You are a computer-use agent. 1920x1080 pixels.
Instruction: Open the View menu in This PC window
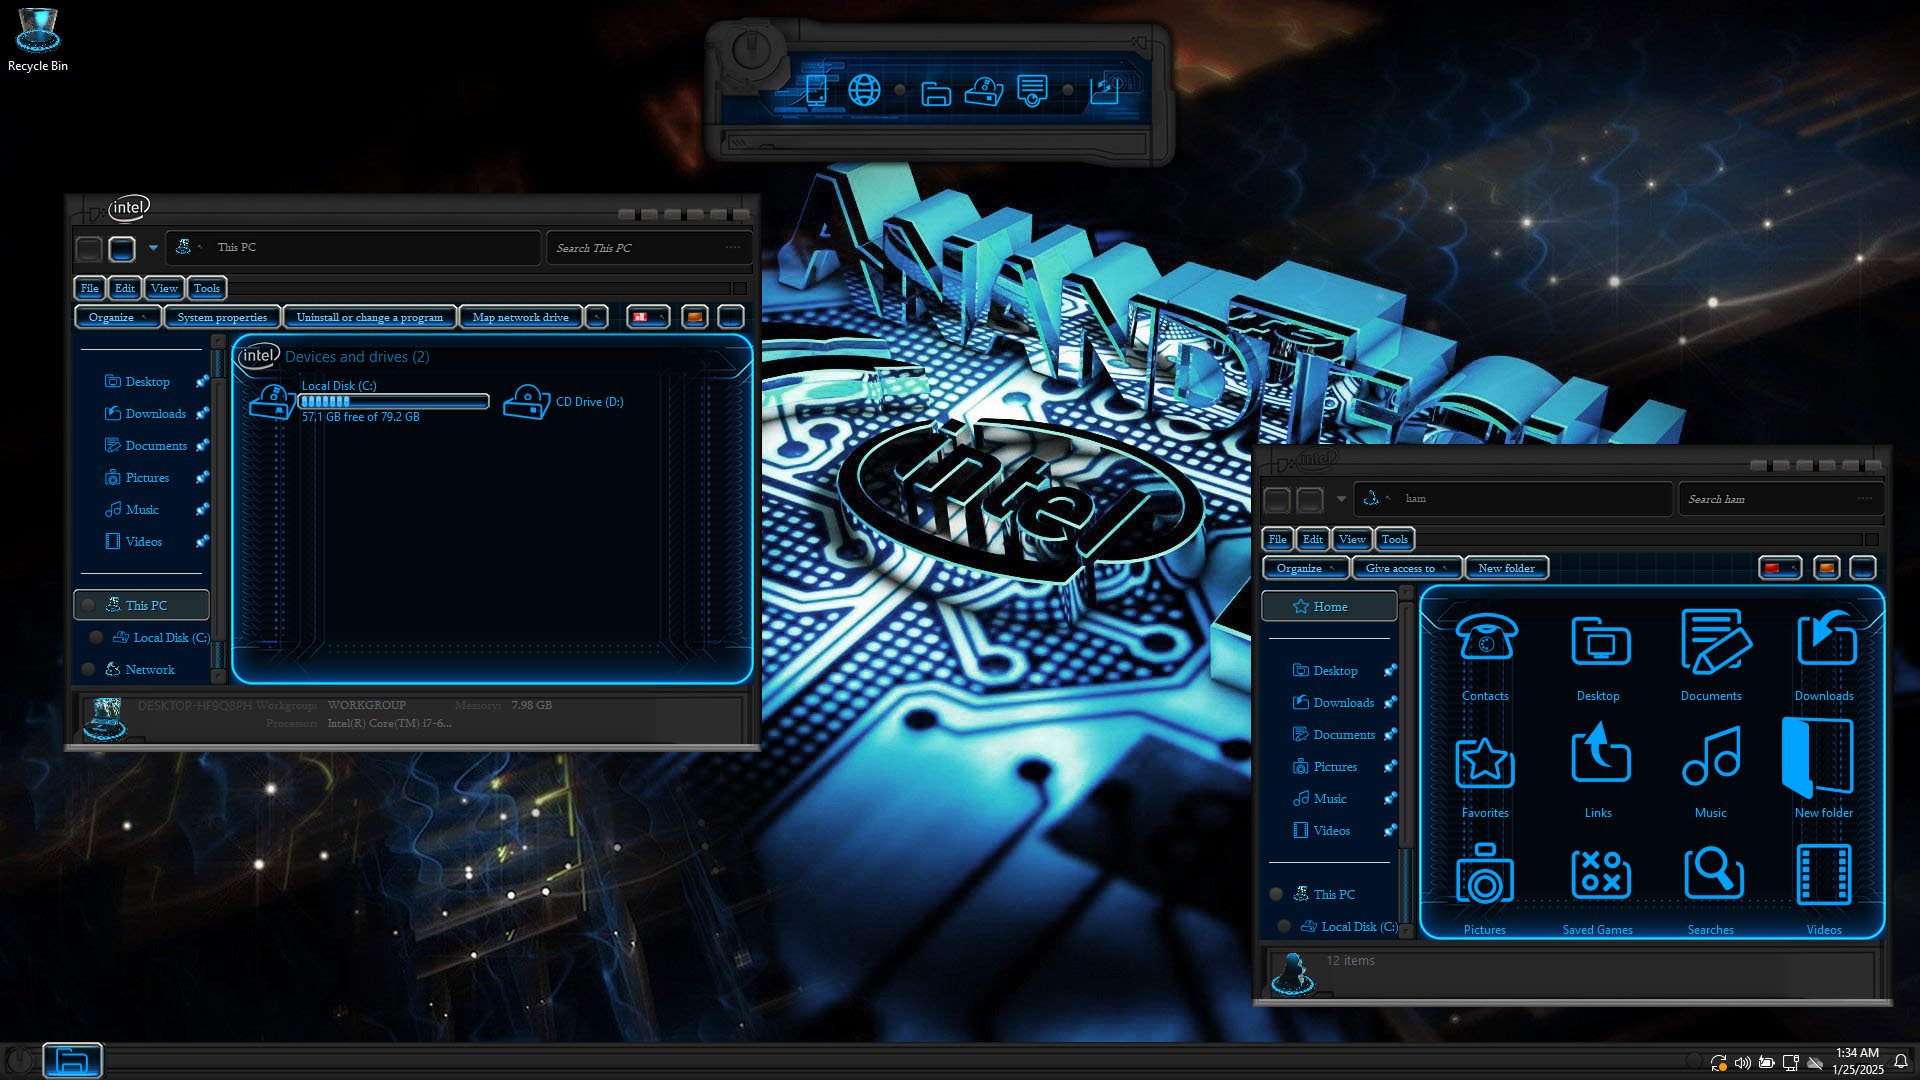coord(164,288)
